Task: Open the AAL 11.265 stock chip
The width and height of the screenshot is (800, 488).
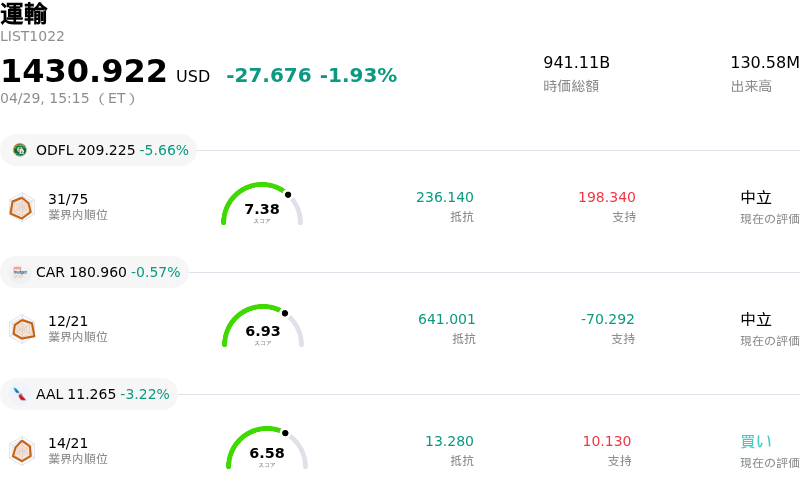Action: pos(90,394)
